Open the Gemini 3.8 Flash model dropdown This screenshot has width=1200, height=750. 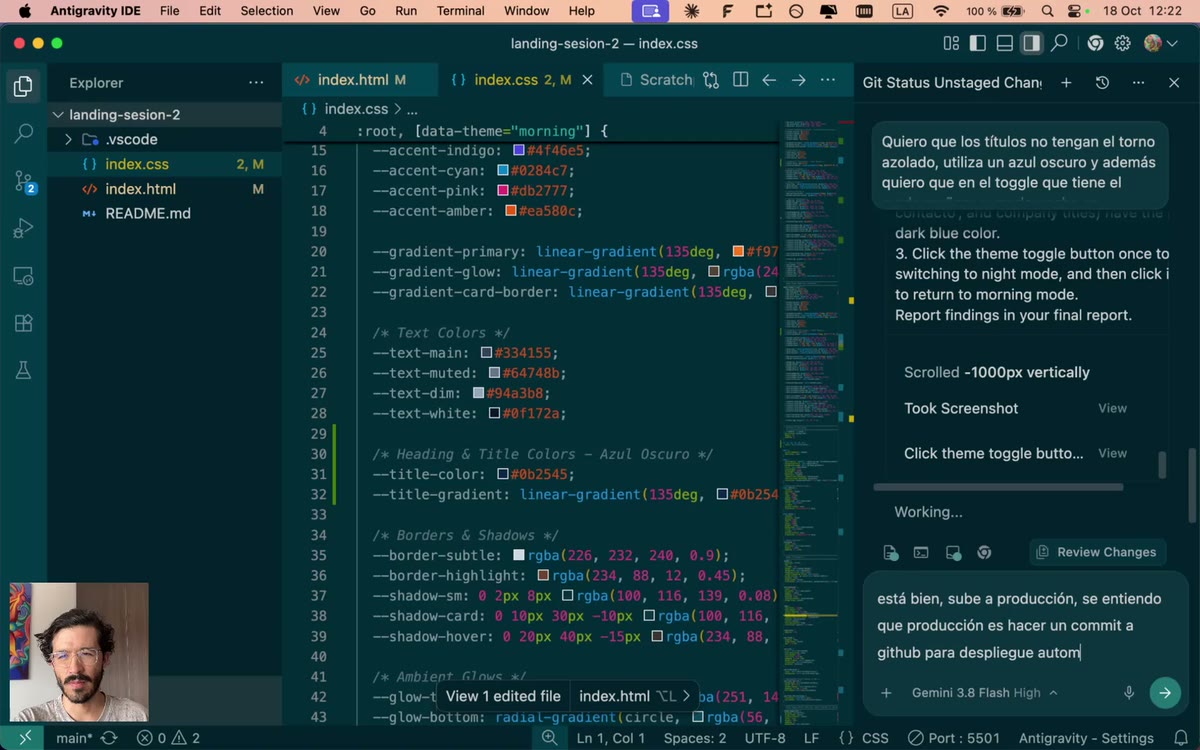[x=985, y=692]
